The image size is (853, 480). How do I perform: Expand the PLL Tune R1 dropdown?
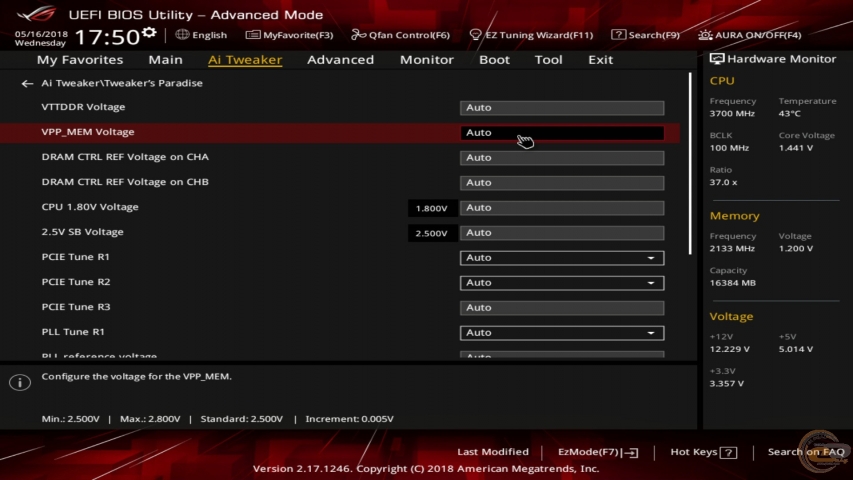coord(562,333)
